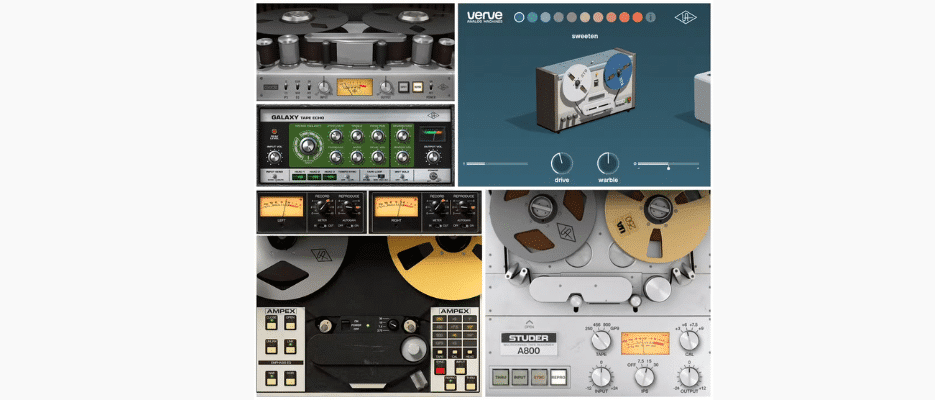Click the Studer A800 OUTPUT knob
The image size is (935, 400).
point(689,377)
